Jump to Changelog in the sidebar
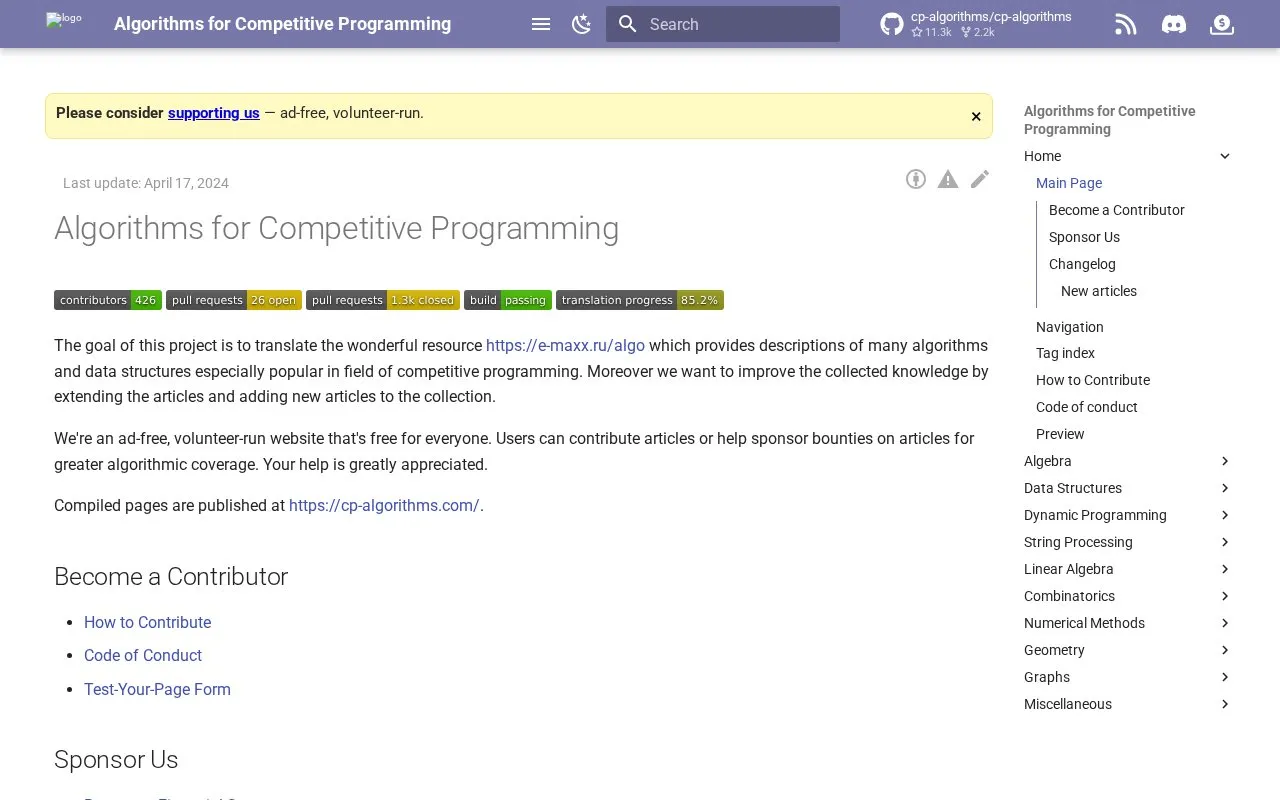Viewport: 1280px width, 800px height. [1082, 264]
